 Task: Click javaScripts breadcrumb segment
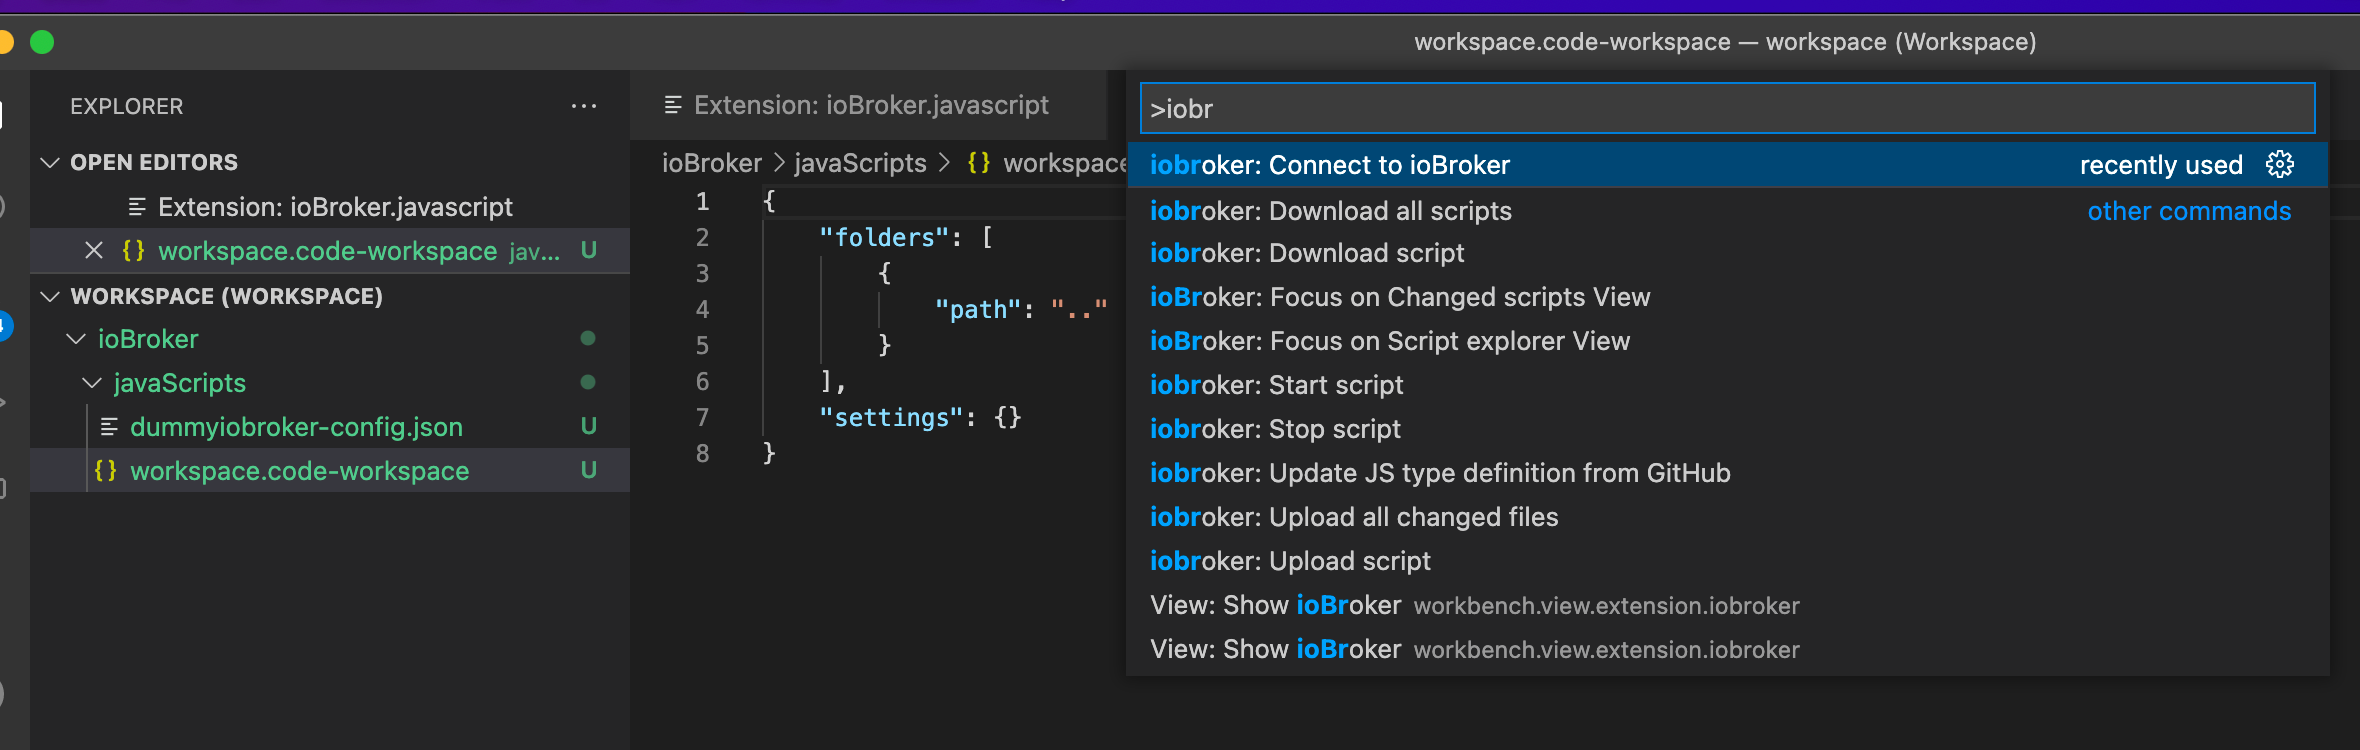pyautogui.click(x=860, y=163)
